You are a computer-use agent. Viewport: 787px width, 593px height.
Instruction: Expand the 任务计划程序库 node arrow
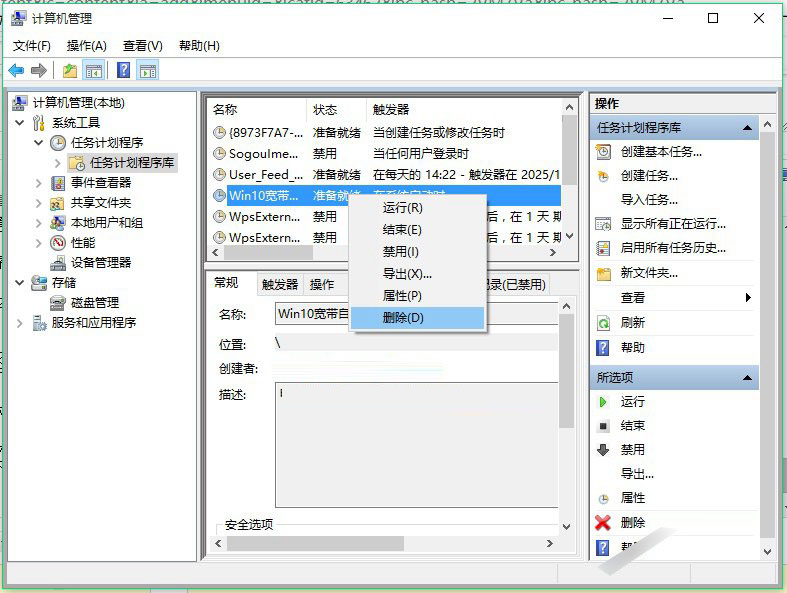point(57,163)
